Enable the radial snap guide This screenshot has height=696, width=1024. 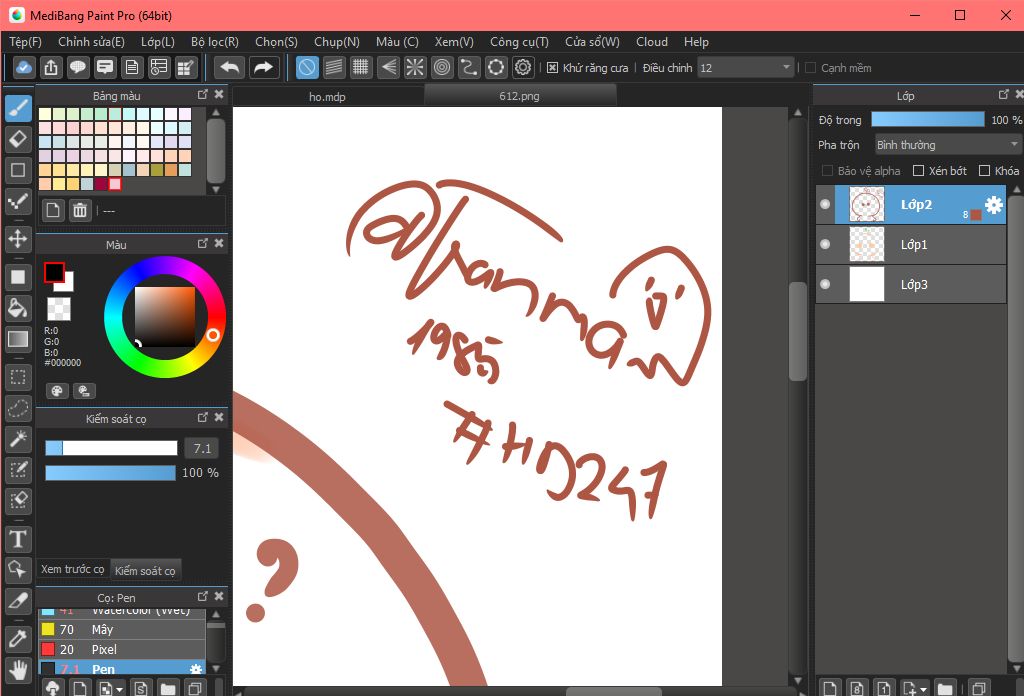[x=415, y=67]
